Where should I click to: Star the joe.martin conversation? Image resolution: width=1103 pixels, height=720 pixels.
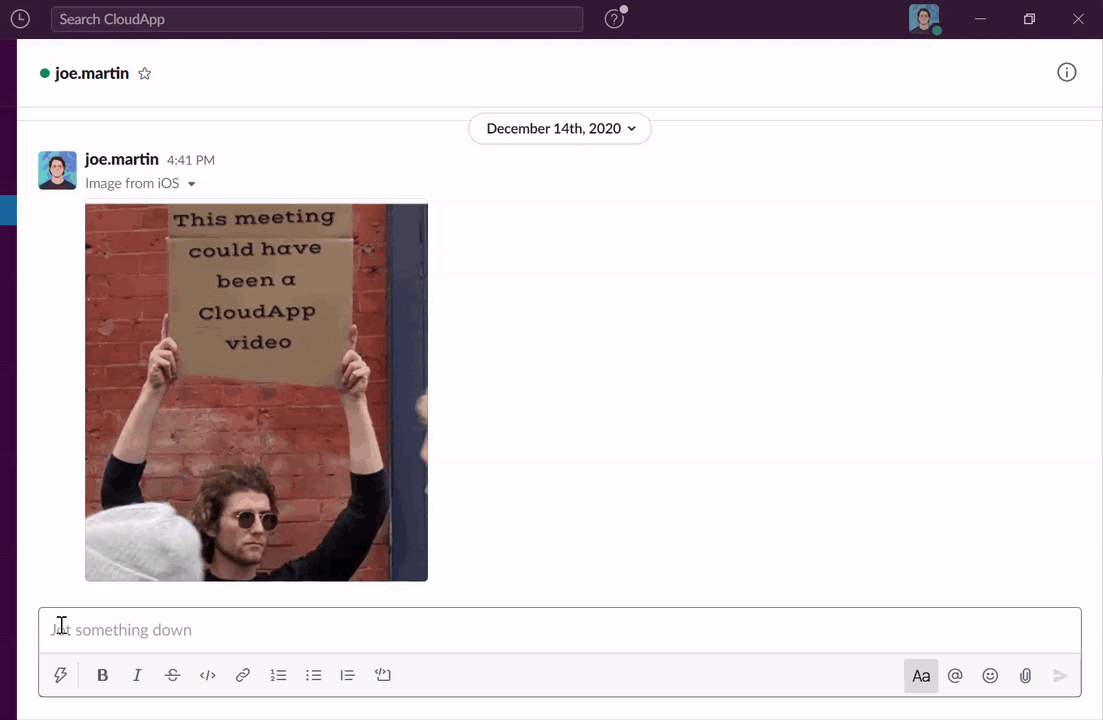tap(144, 73)
